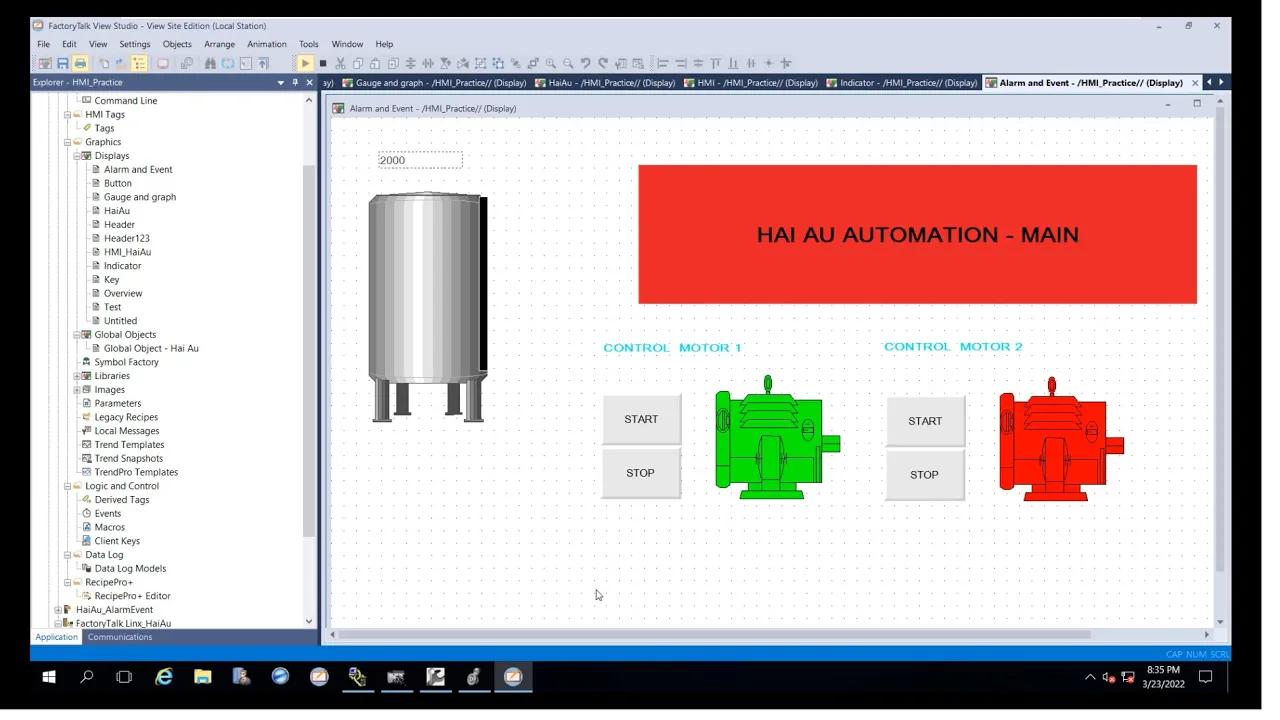Click the Align Right toolbar icon
Screen dimensions: 1280x720
click(681, 63)
